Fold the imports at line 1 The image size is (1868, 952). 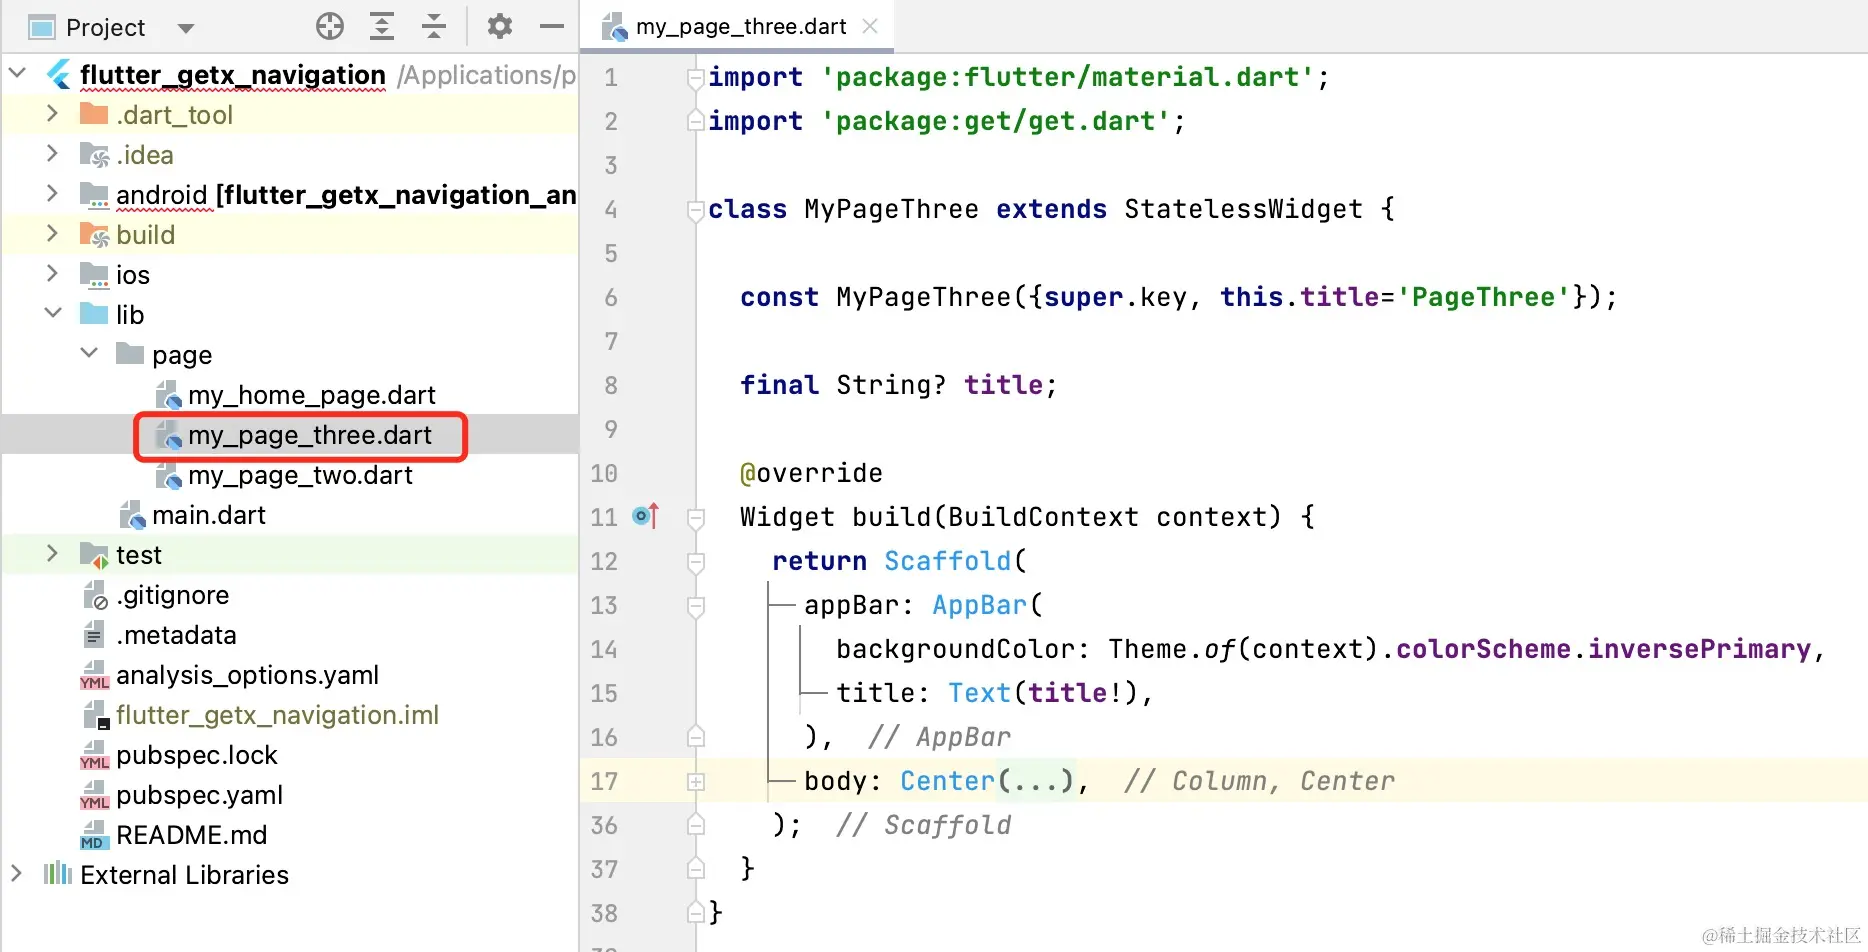point(696,78)
